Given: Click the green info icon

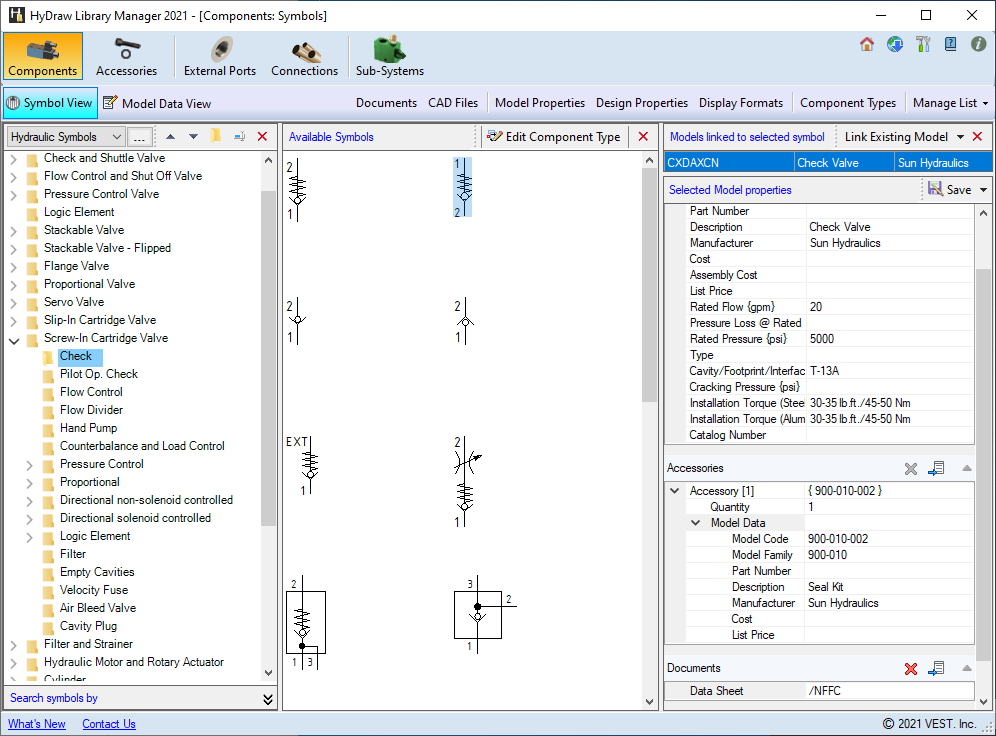Looking at the screenshot, I should tap(978, 44).
